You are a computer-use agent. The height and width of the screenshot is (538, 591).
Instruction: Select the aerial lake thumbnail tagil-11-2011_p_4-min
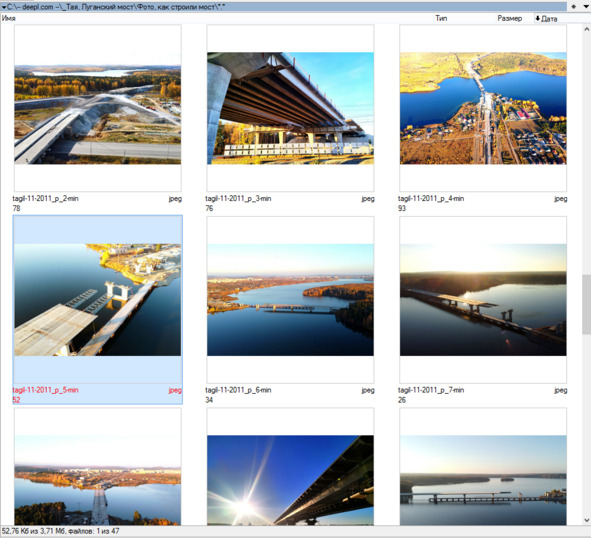click(x=483, y=108)
